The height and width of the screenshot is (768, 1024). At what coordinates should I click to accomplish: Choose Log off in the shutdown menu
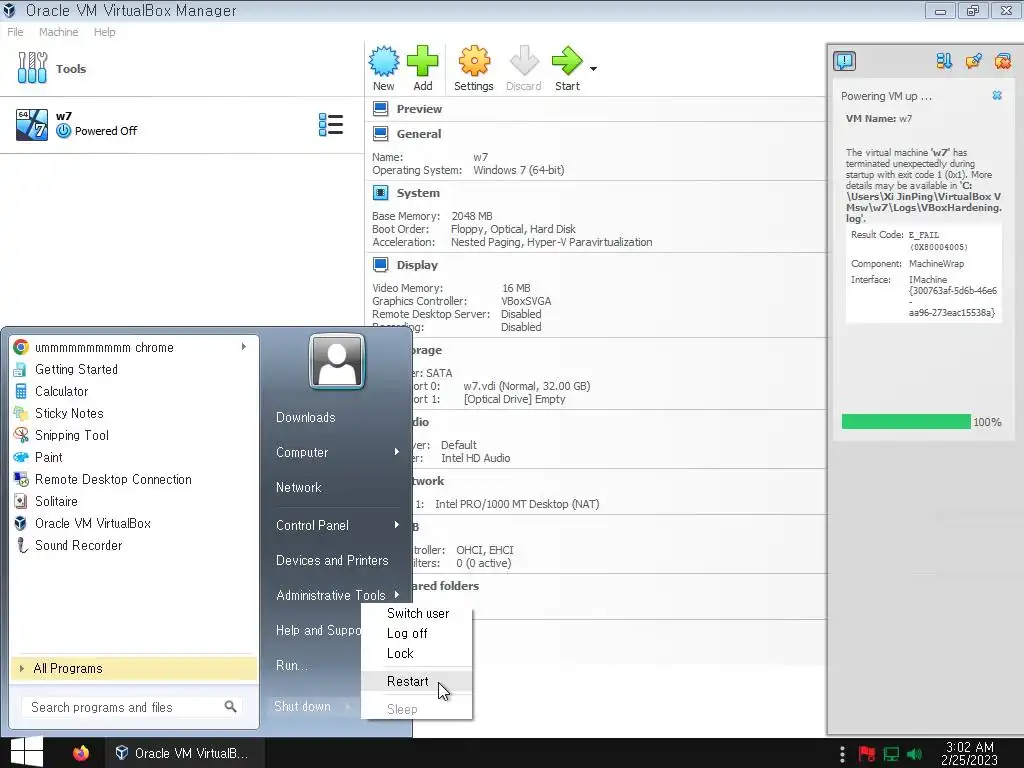click(x=417, y=633)
